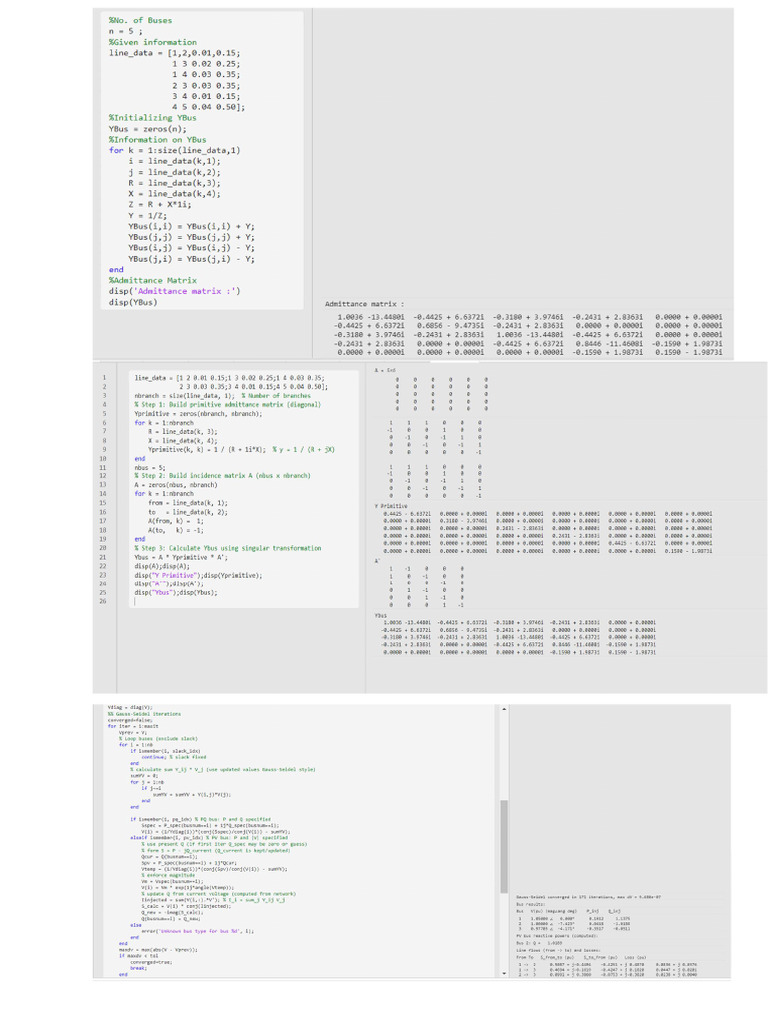Click the "Ybus = A * Yprimitive * A';" line
This screenshot has width=768, height=1024.
pos(180,557)
